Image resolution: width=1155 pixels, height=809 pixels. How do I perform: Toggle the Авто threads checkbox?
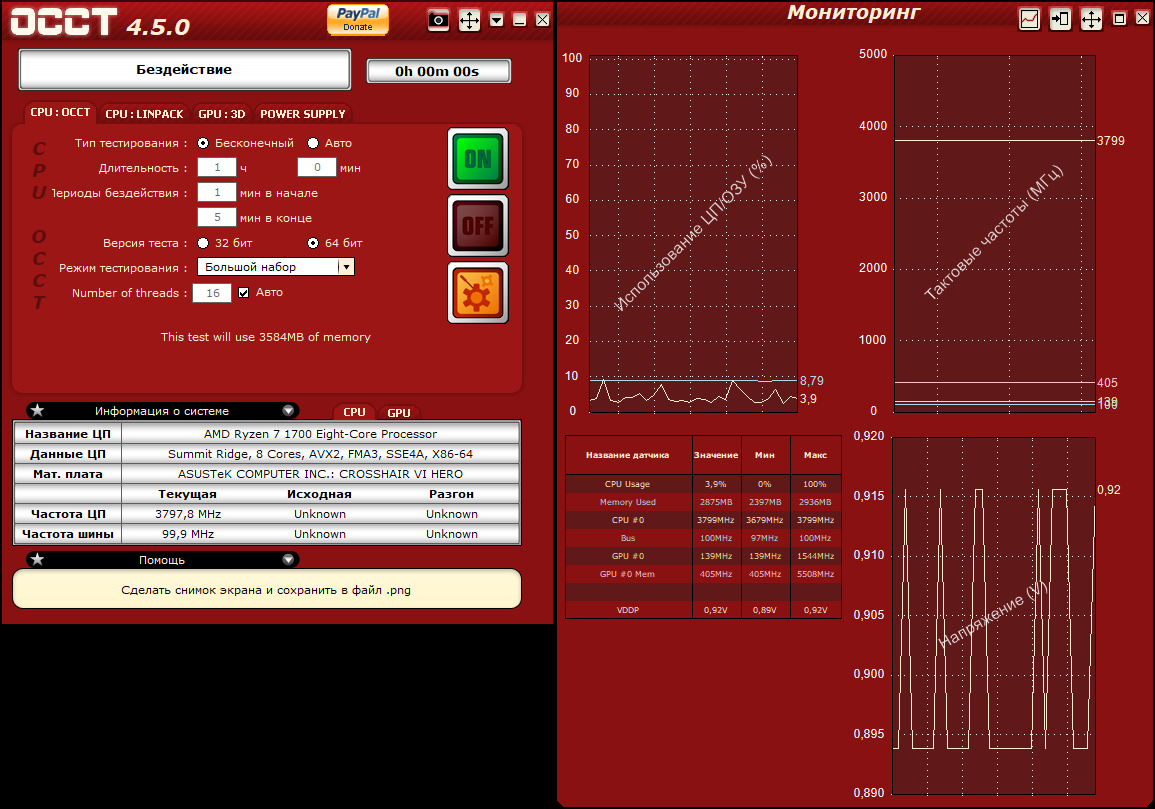pos(243,293)
